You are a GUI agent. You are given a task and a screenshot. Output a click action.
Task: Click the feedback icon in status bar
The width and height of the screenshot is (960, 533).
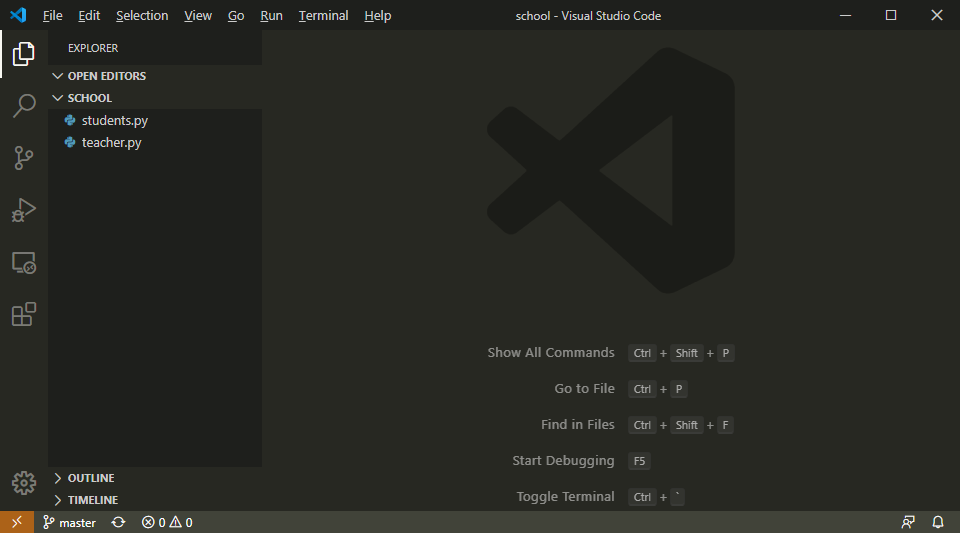click(x=908, y=523)
